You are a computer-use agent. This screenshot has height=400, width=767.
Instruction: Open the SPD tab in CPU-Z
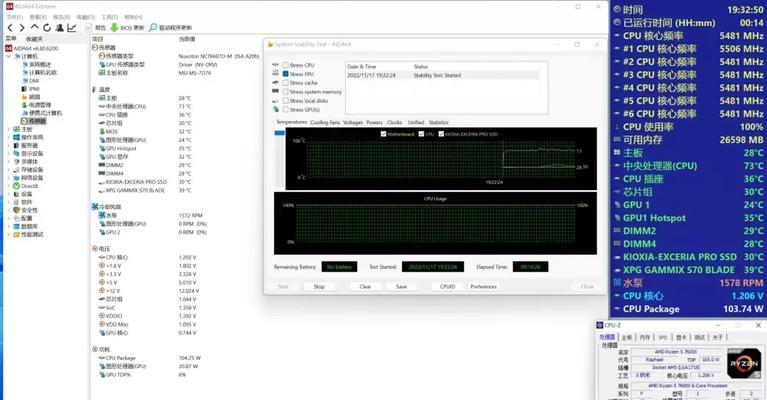tap(663, 337)
